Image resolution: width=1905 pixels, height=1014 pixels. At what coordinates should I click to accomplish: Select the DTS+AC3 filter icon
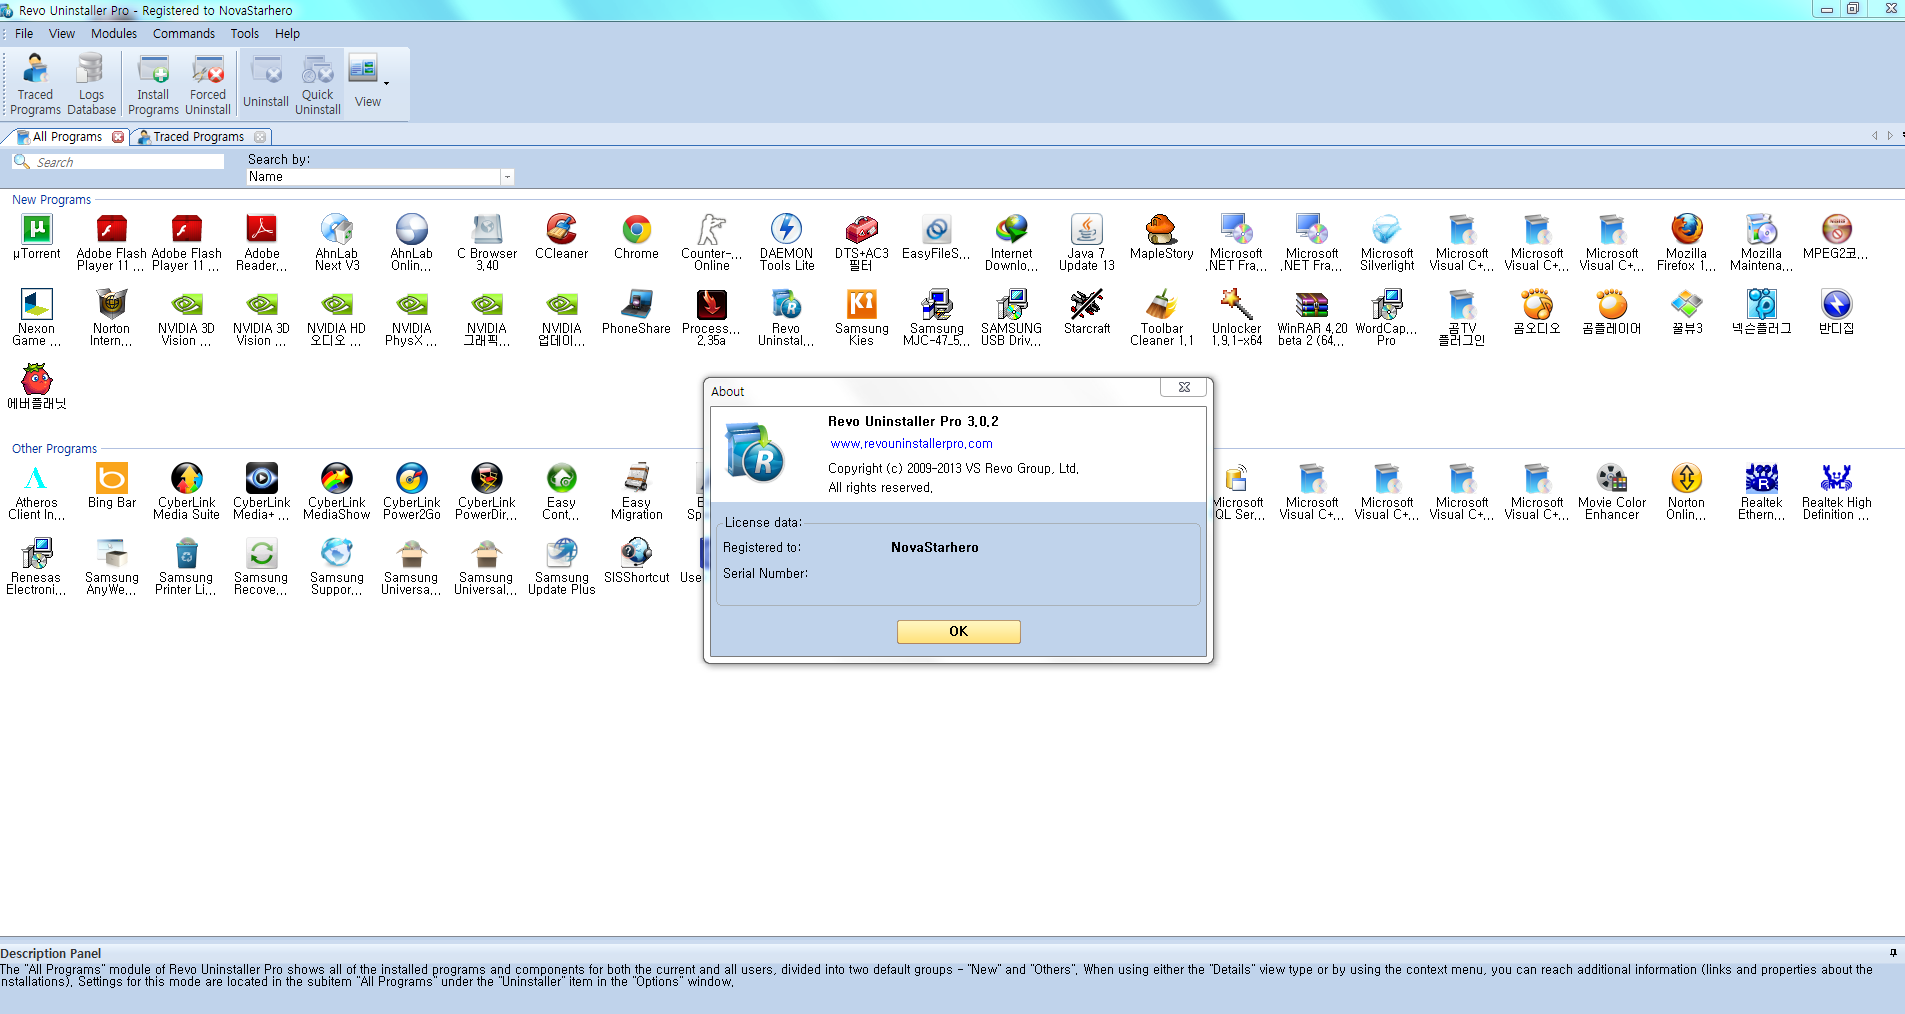click(862, 242)
